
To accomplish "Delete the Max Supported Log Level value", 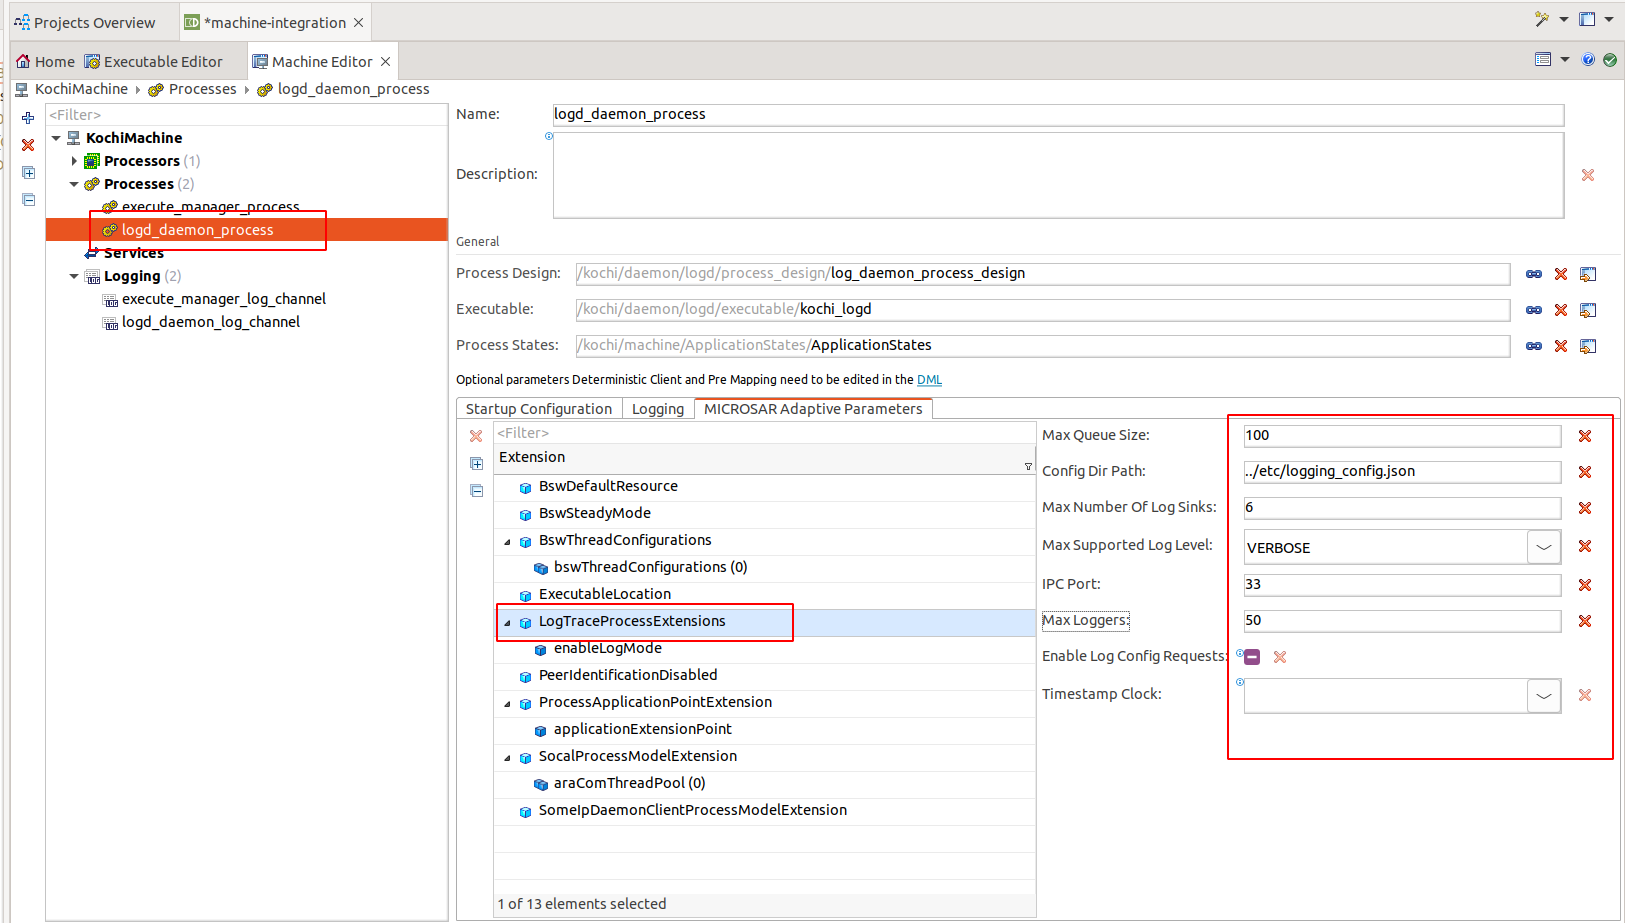I will pyautogui.click(x=1585, y=546).
